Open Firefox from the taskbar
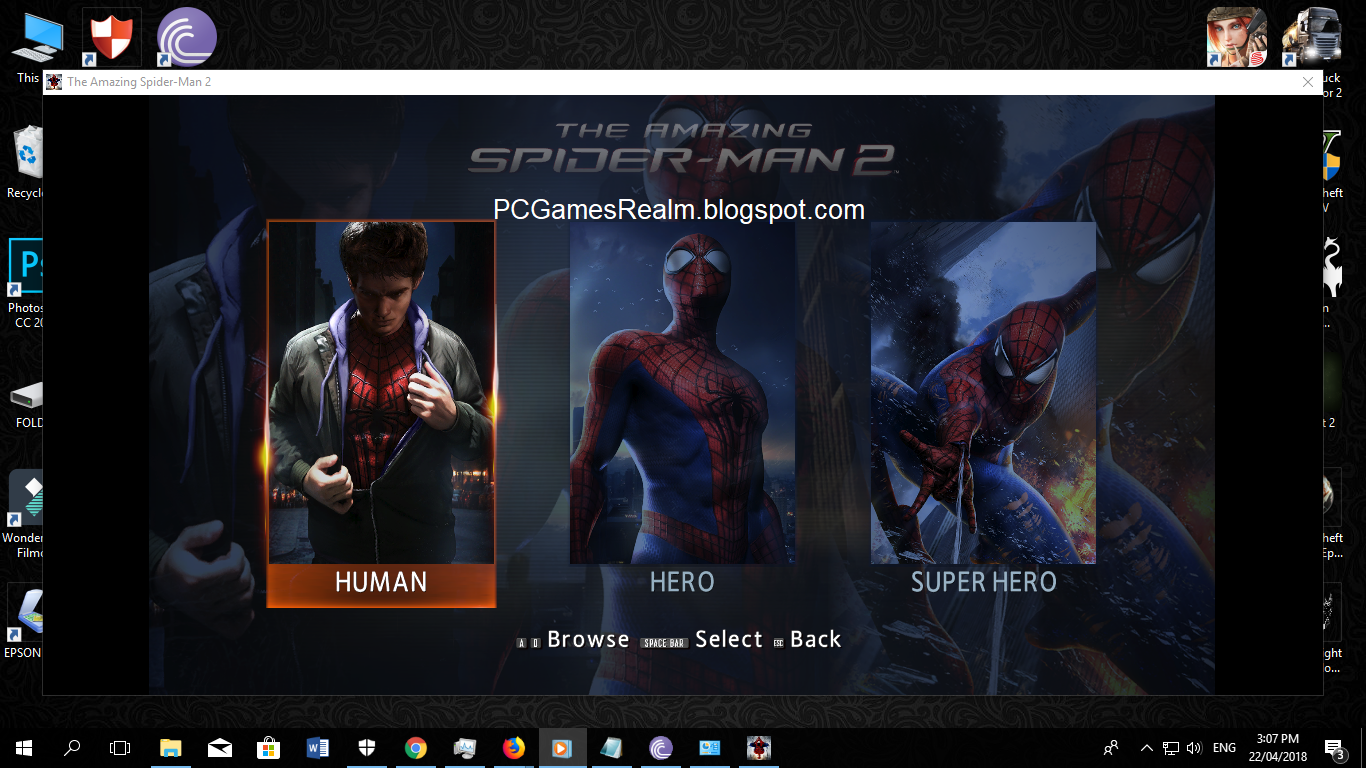1366x768 pixels. pyautogui.click(x=514, y=748)
